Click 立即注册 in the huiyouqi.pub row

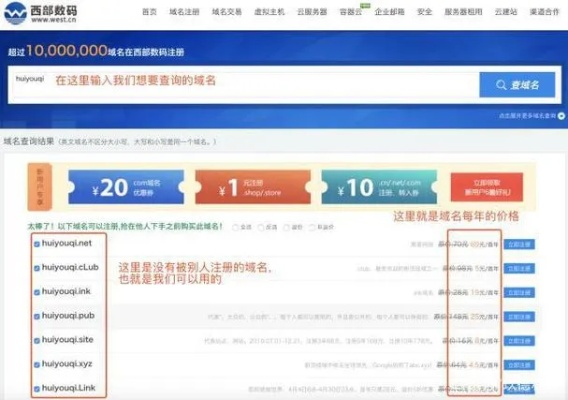click(519, 317)
